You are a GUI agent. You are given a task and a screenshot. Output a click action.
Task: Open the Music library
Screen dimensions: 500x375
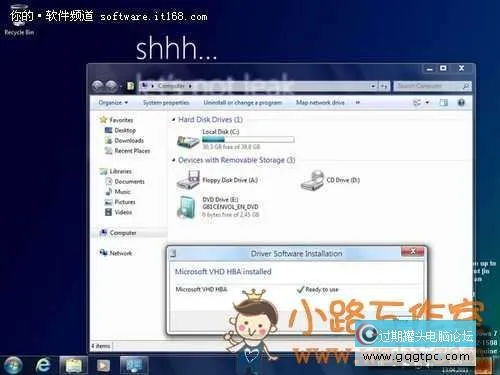[118, 192]
